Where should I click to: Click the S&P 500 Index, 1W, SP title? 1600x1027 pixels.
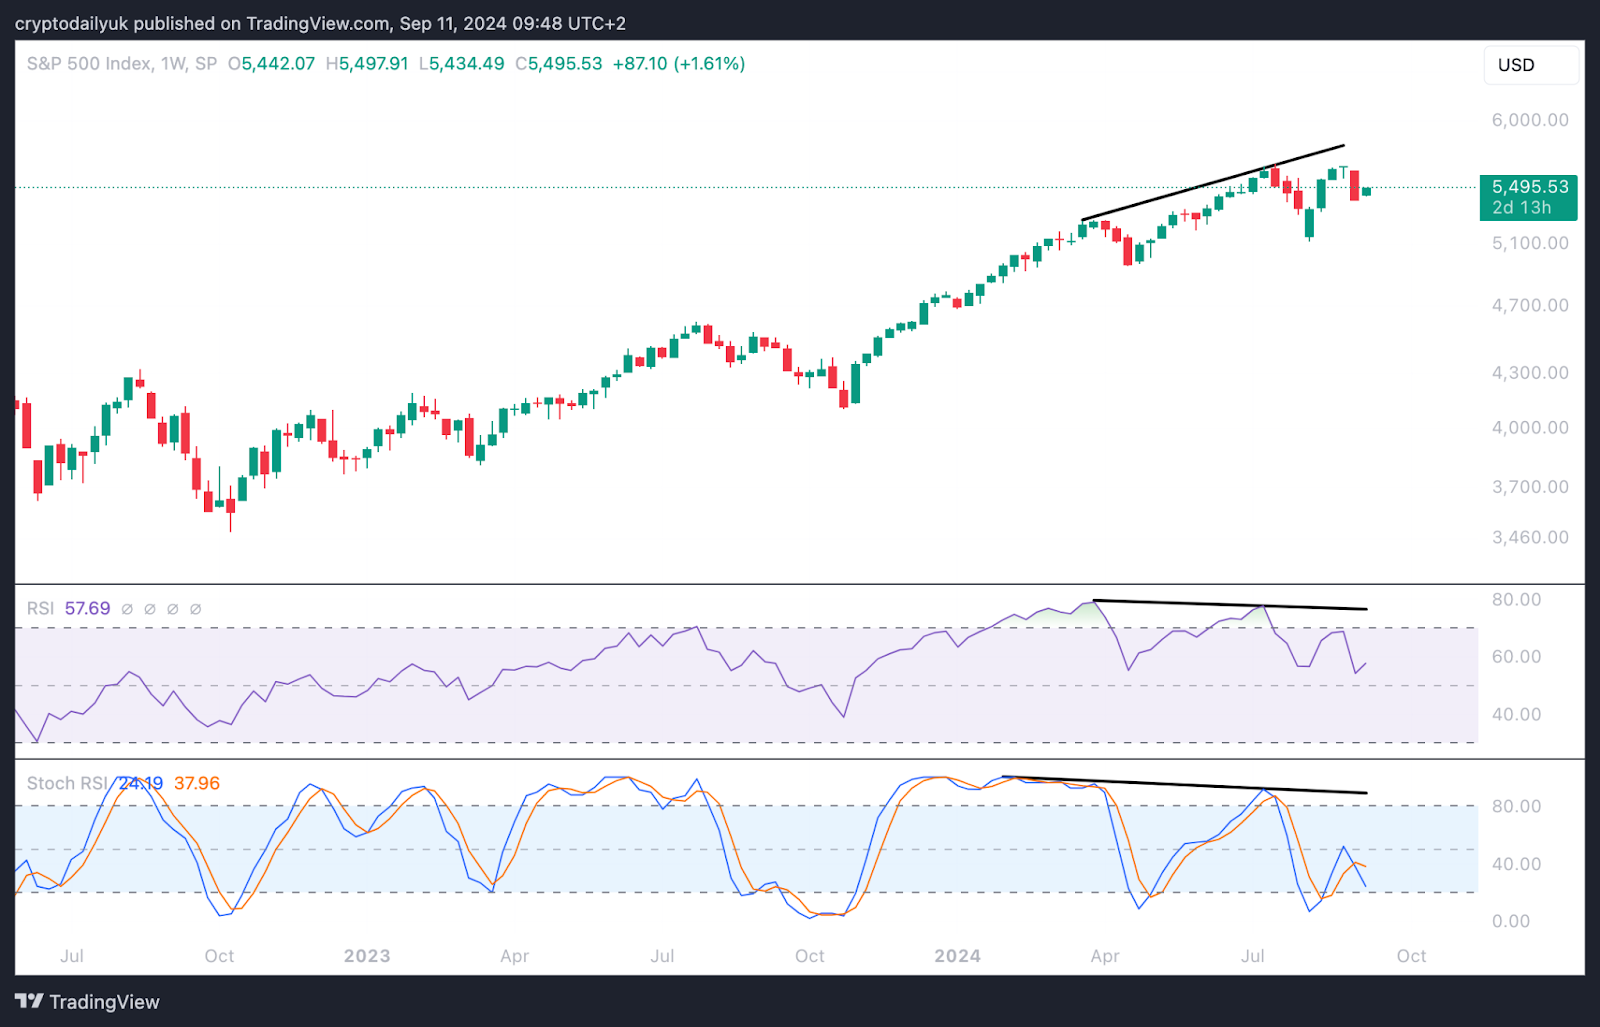(x=122, y=64)
